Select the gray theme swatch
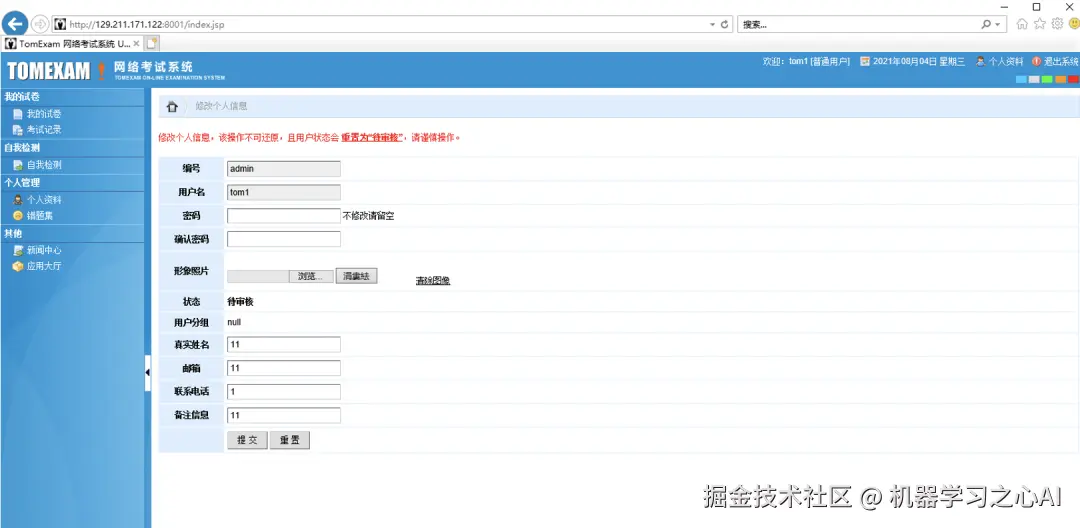Screen dimensions: 1080x528 coord(1035,79)
